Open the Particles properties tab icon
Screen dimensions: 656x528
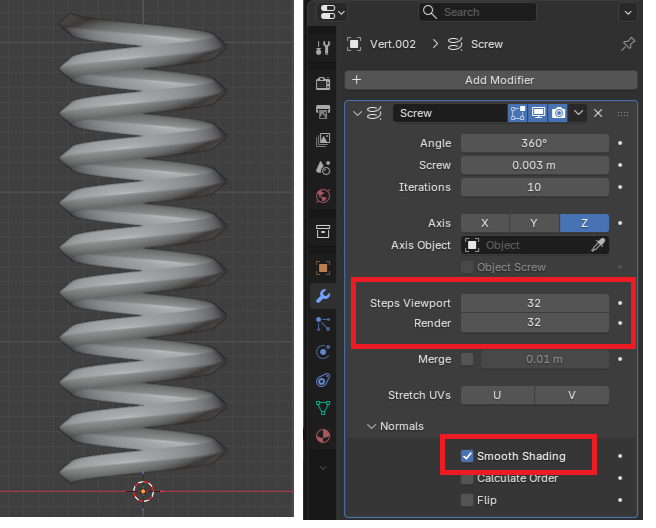coord(322,323)
